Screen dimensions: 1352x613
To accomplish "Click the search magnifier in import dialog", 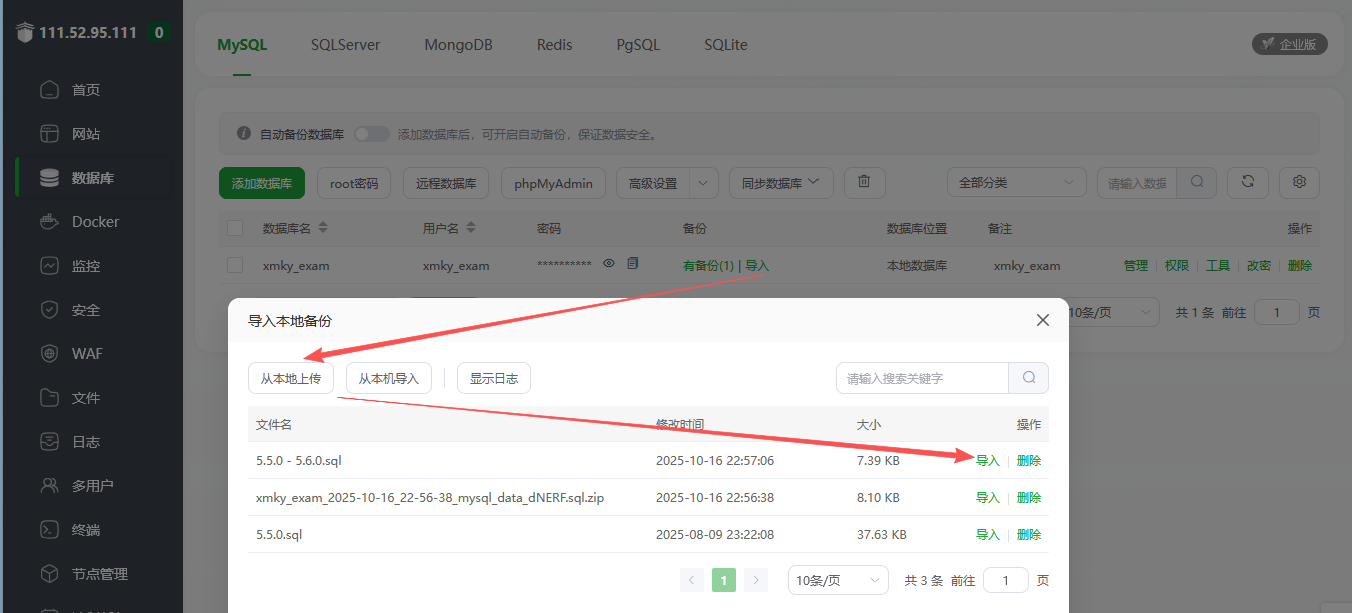I will [1028, 378].
